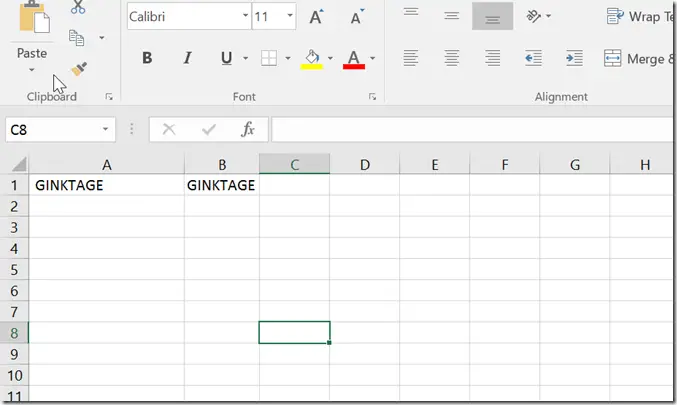Open the Fill Color dropdown arrow
Image resolution: width=677 pixels, height=405 pixels.
coord(330,58)
